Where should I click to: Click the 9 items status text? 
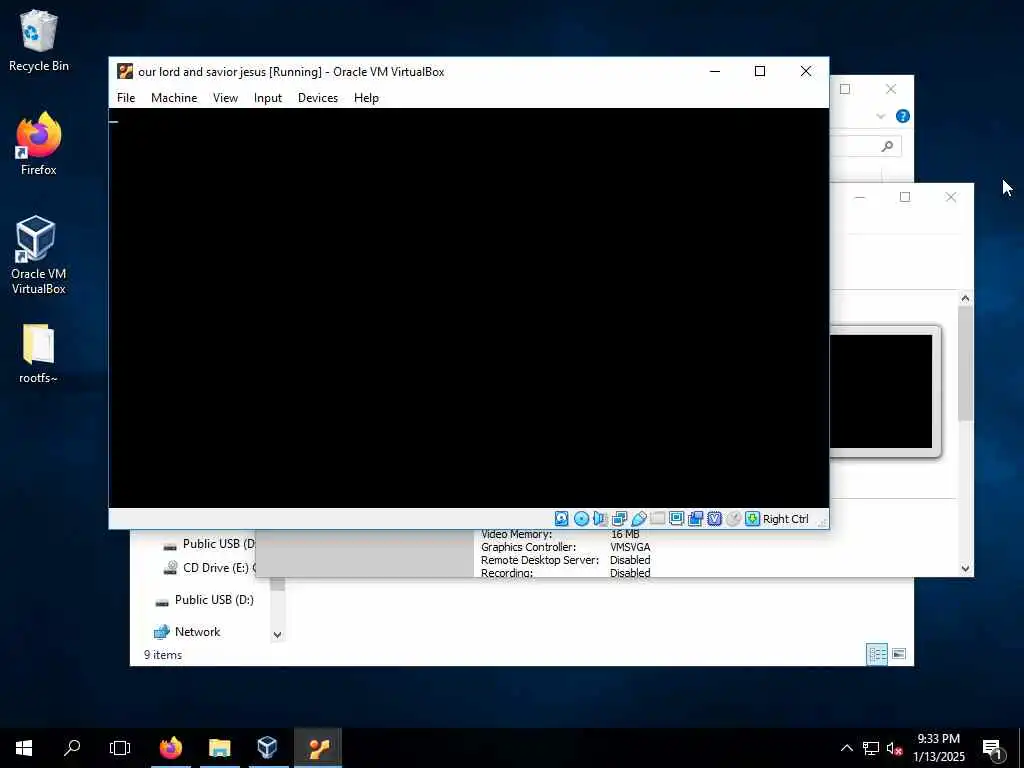coord(163,654)
